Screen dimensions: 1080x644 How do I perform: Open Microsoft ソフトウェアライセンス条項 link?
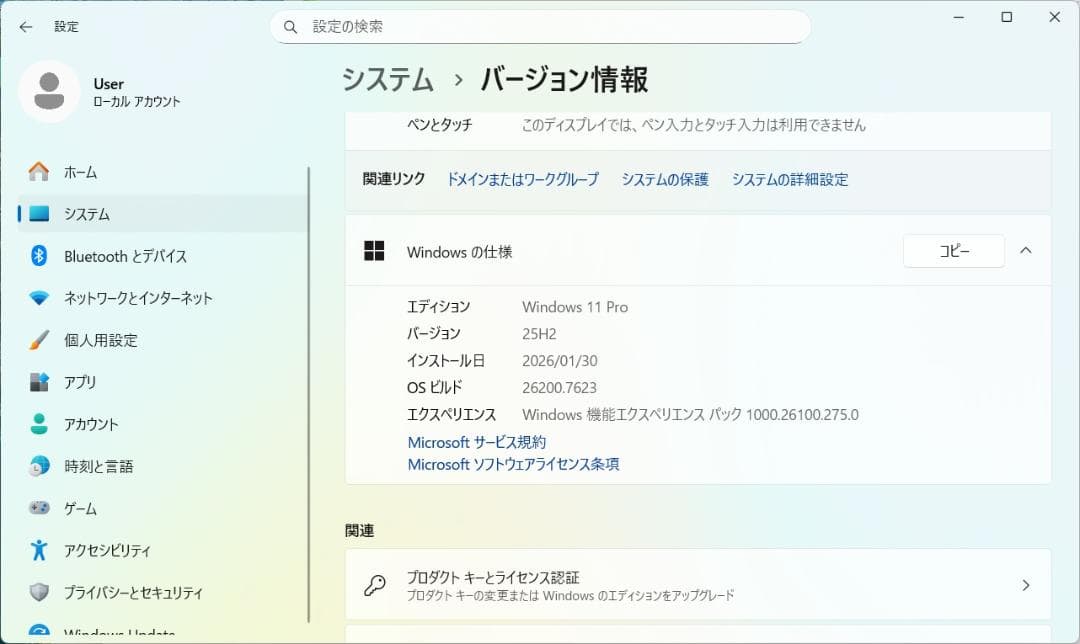pos(513,464)
